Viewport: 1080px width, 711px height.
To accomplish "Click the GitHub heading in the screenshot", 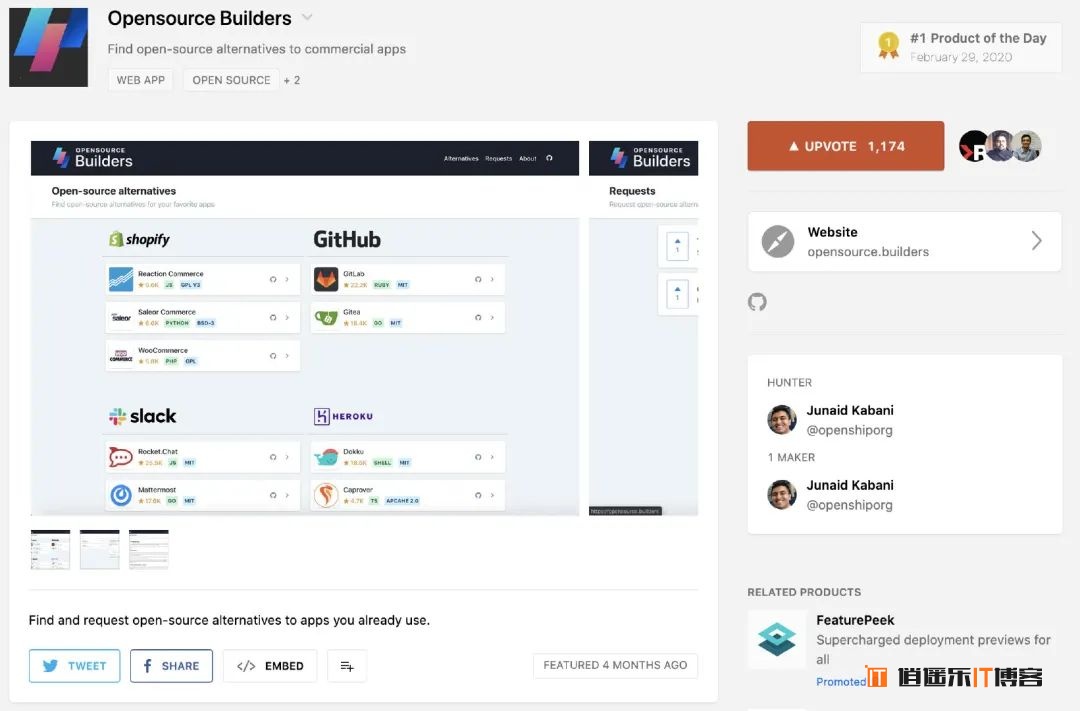I will click(346, 239).
